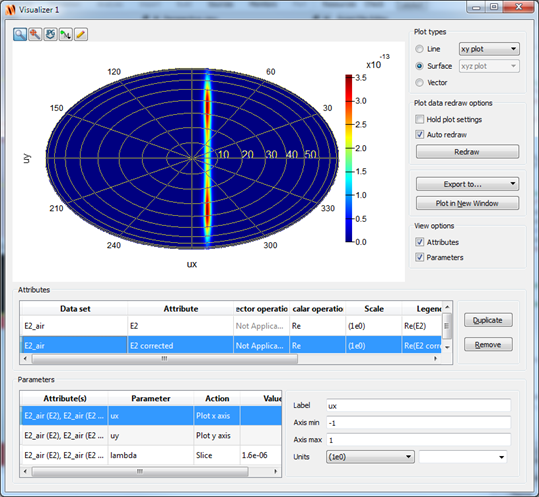The height and width of the screenshot is (497, 539).
Task: Select the Vector plot type radio button
Action: tap(419, 82)
